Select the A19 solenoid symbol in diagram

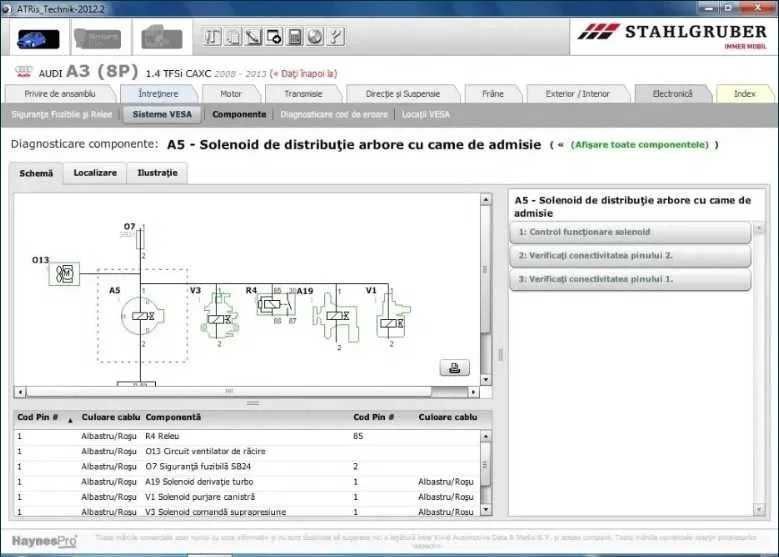(336, 316)
